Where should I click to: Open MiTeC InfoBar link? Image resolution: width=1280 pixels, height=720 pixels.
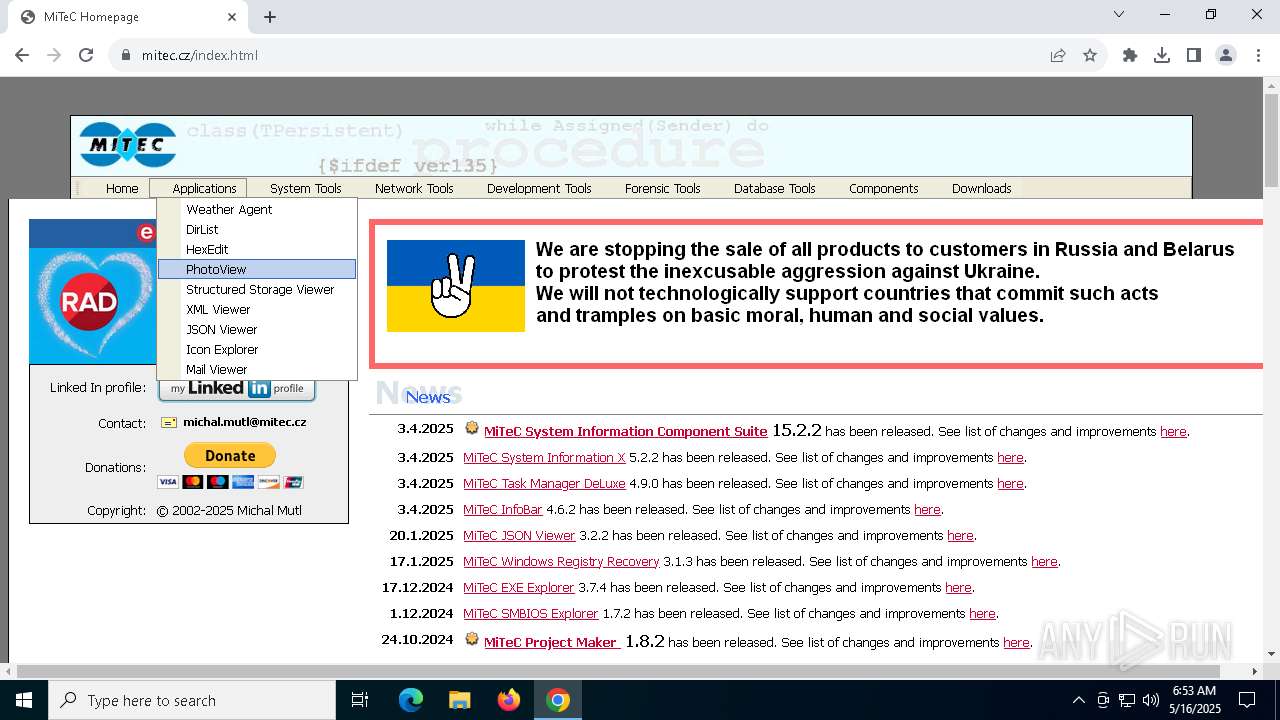point(502,509)
